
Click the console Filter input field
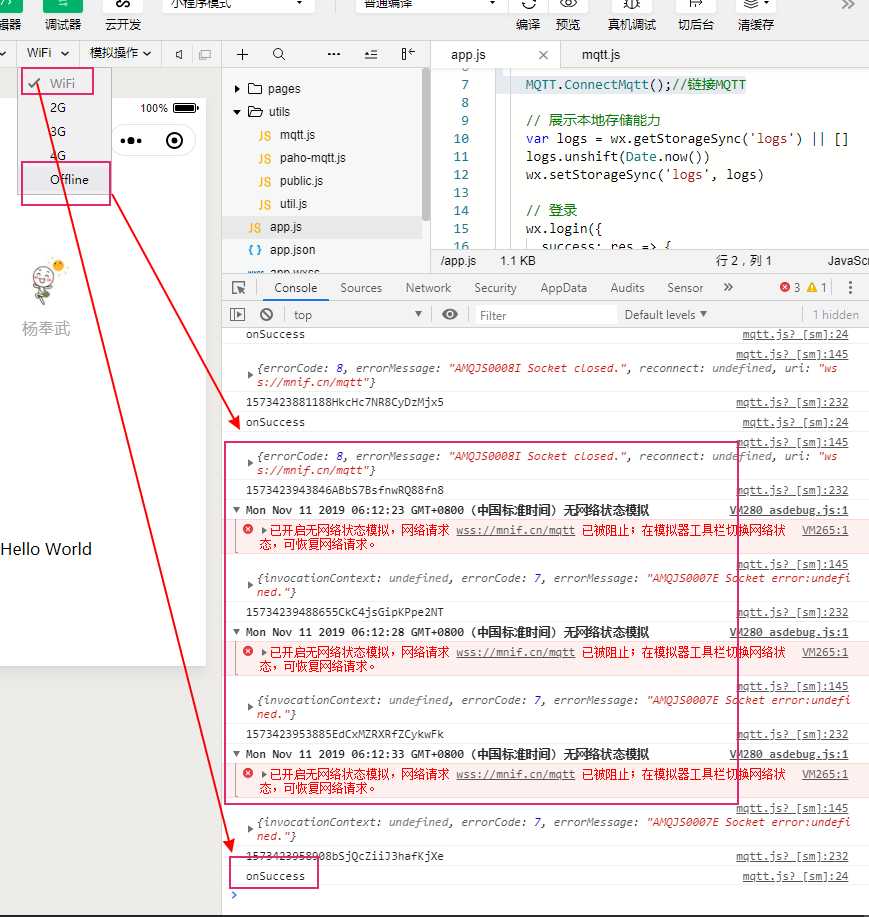[x=545, y=315]
